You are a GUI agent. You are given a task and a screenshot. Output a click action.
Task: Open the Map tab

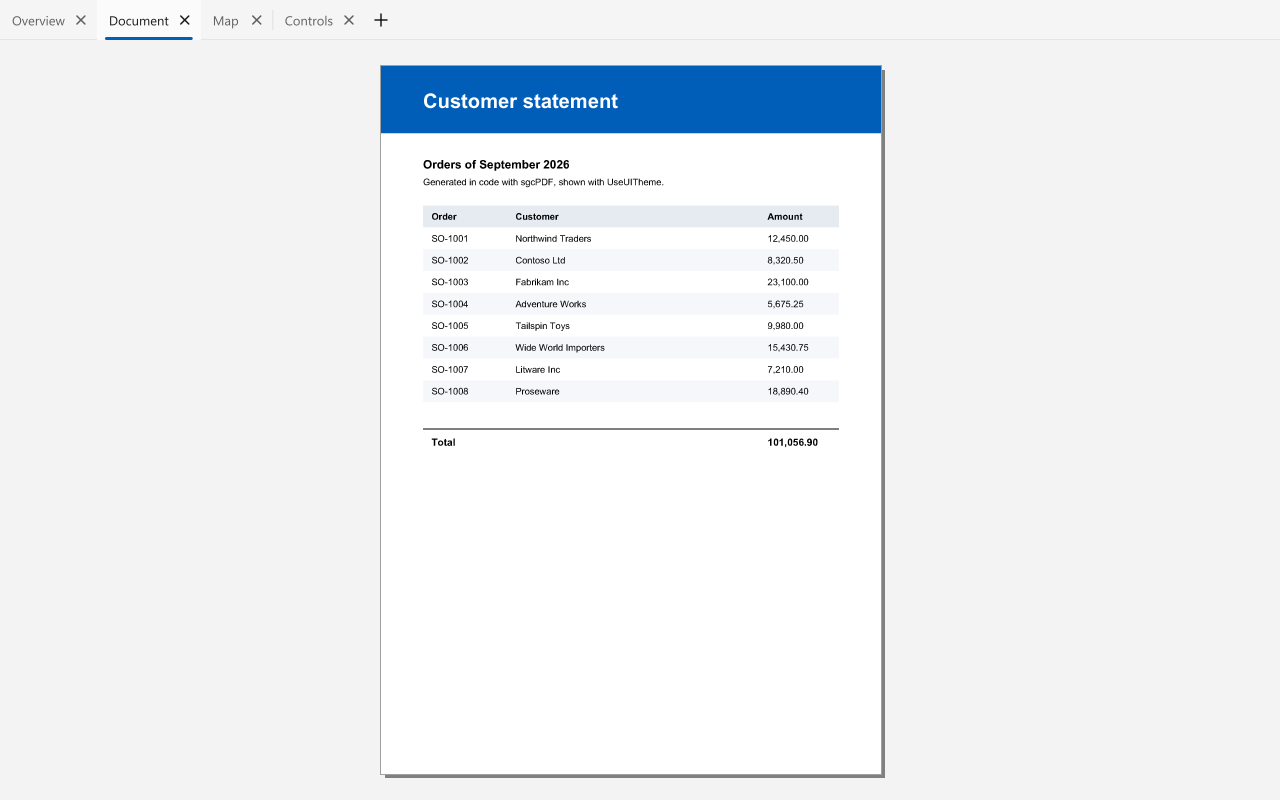(x=226, y=21)
